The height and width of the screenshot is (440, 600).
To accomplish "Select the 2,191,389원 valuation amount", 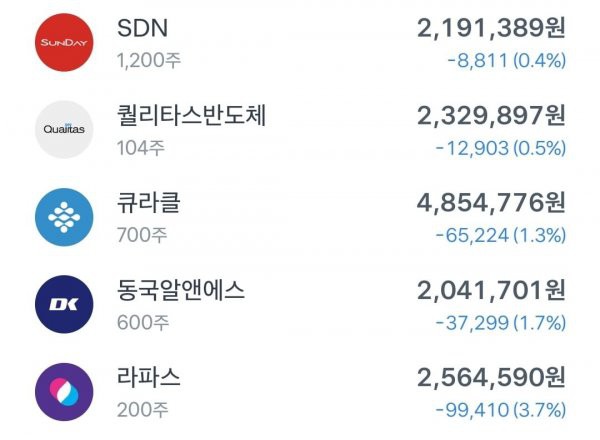I will (491, 28).
